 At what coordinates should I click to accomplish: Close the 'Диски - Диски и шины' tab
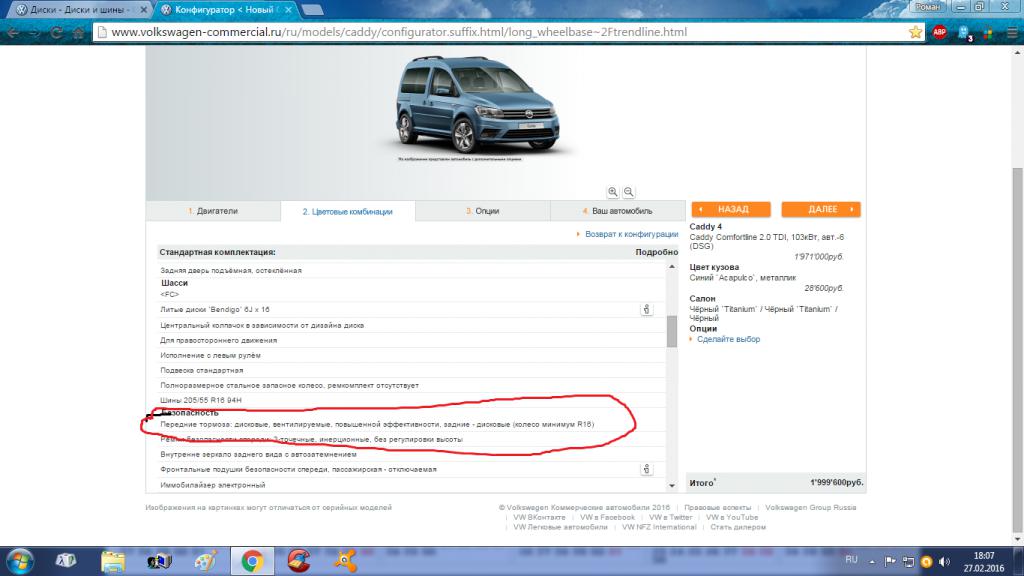click(144, 10)
